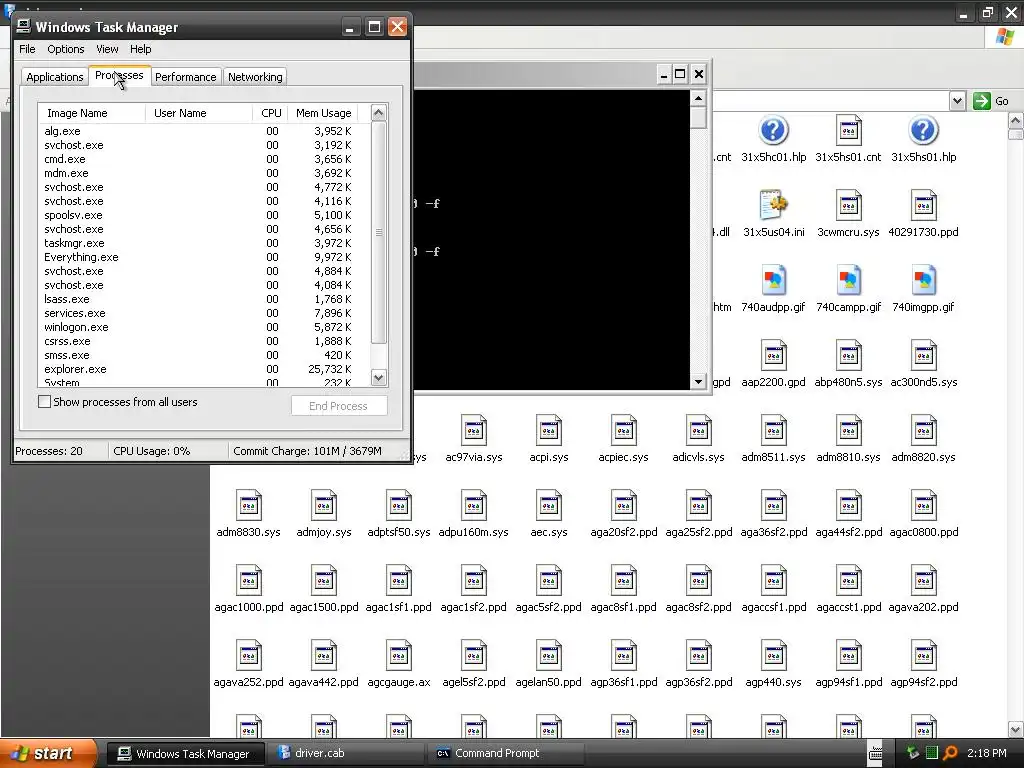
Task: Open the Help menu in Task Manager
Action: [x=140, y=49]
